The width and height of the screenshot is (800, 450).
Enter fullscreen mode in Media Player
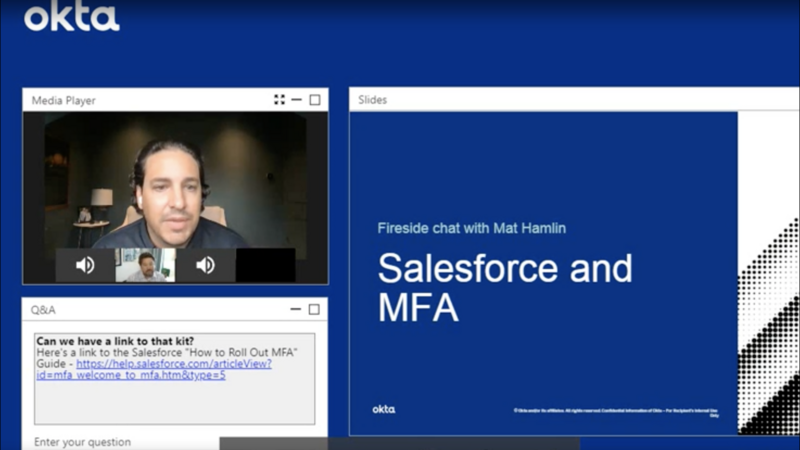click(x=279, y=100)
